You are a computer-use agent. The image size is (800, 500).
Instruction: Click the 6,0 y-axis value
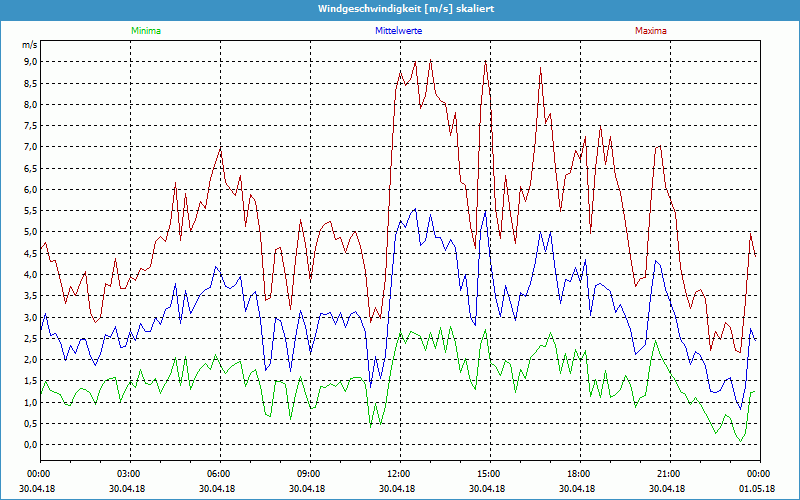click(x=31, y=189)
